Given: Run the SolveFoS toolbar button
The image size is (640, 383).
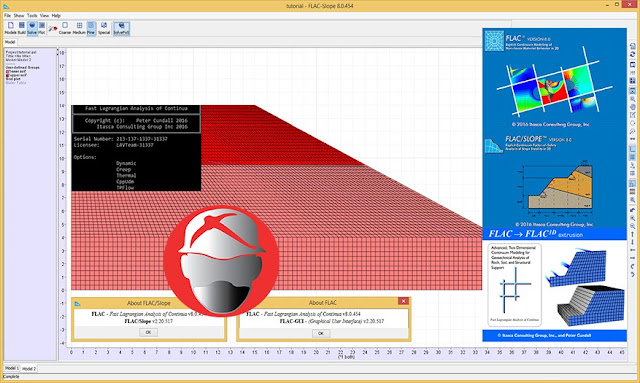Looking at the screenshot, I should tap(121, 28).
